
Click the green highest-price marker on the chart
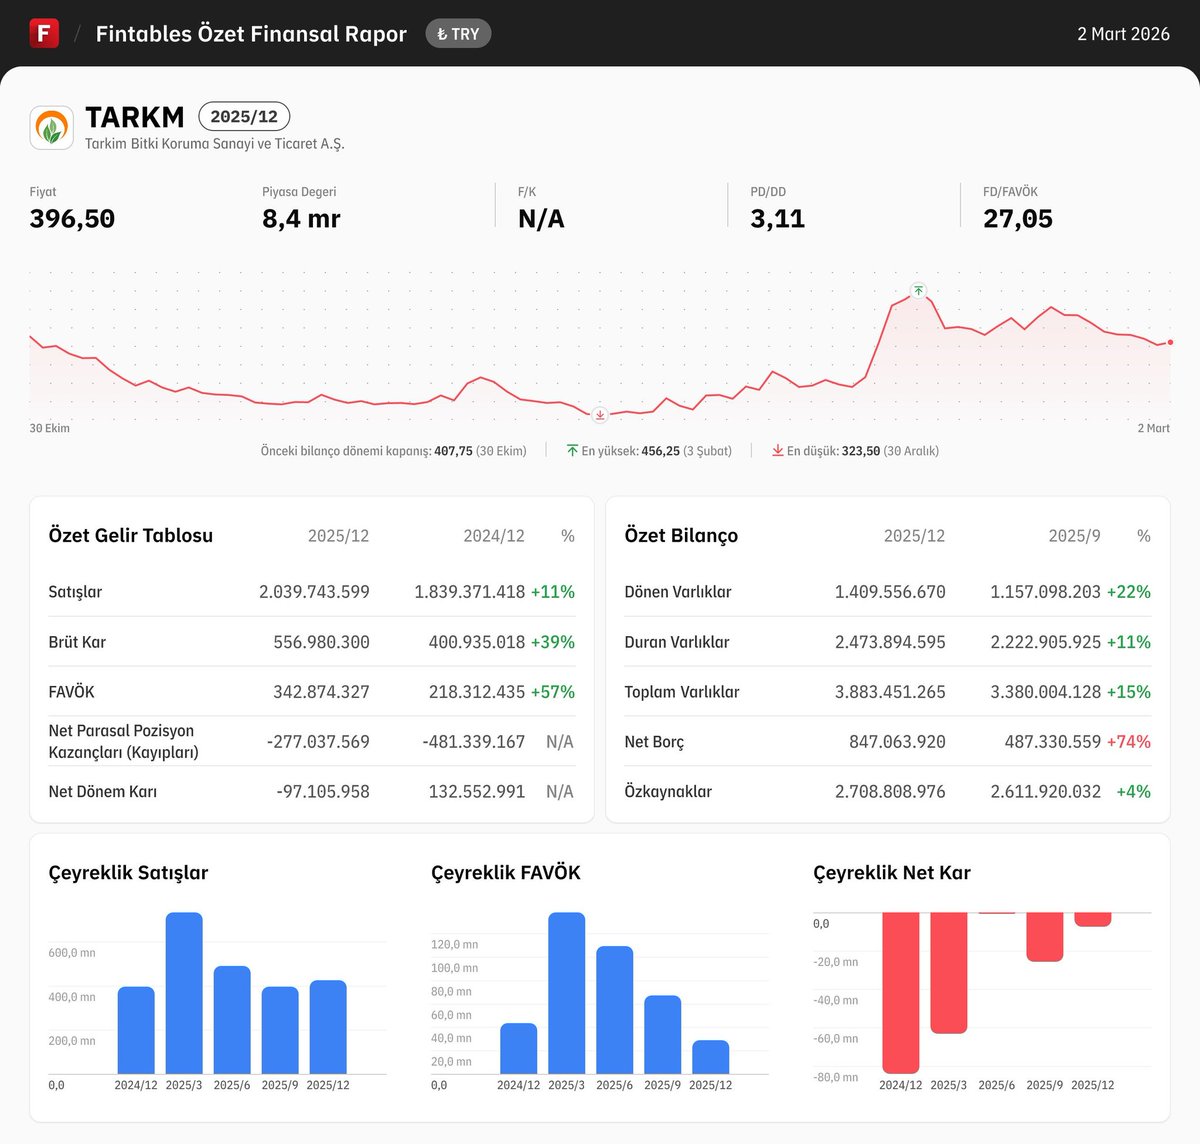coord(918,291)
